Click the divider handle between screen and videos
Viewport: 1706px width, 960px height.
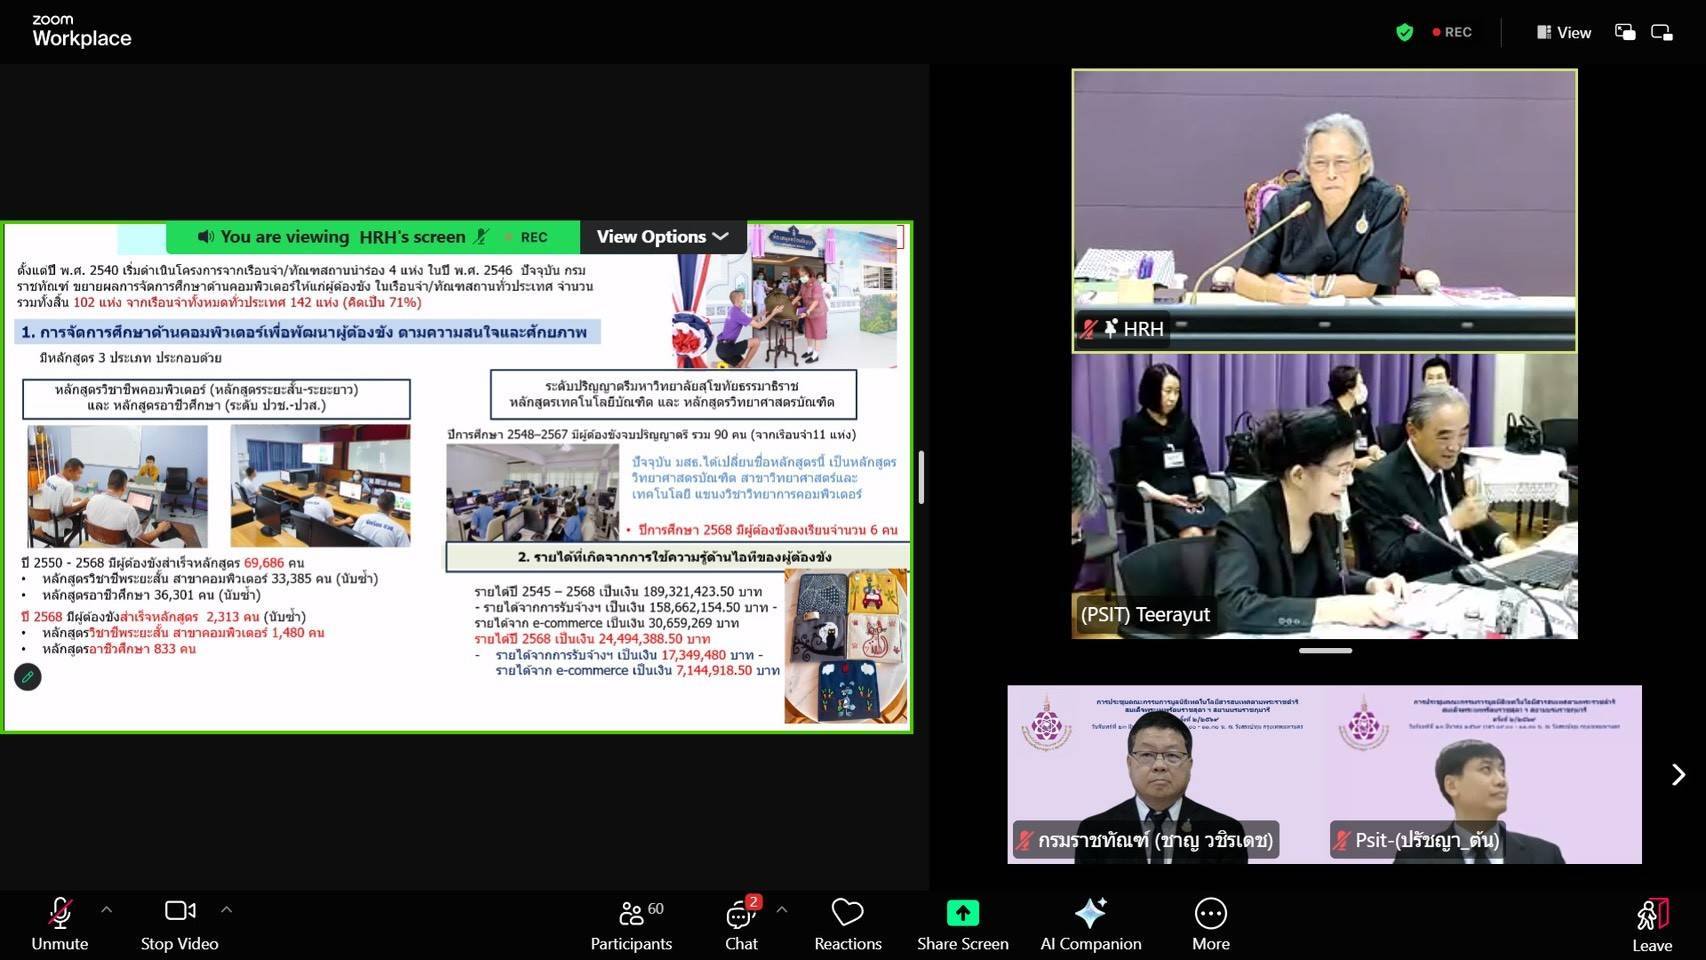[921, 477]
